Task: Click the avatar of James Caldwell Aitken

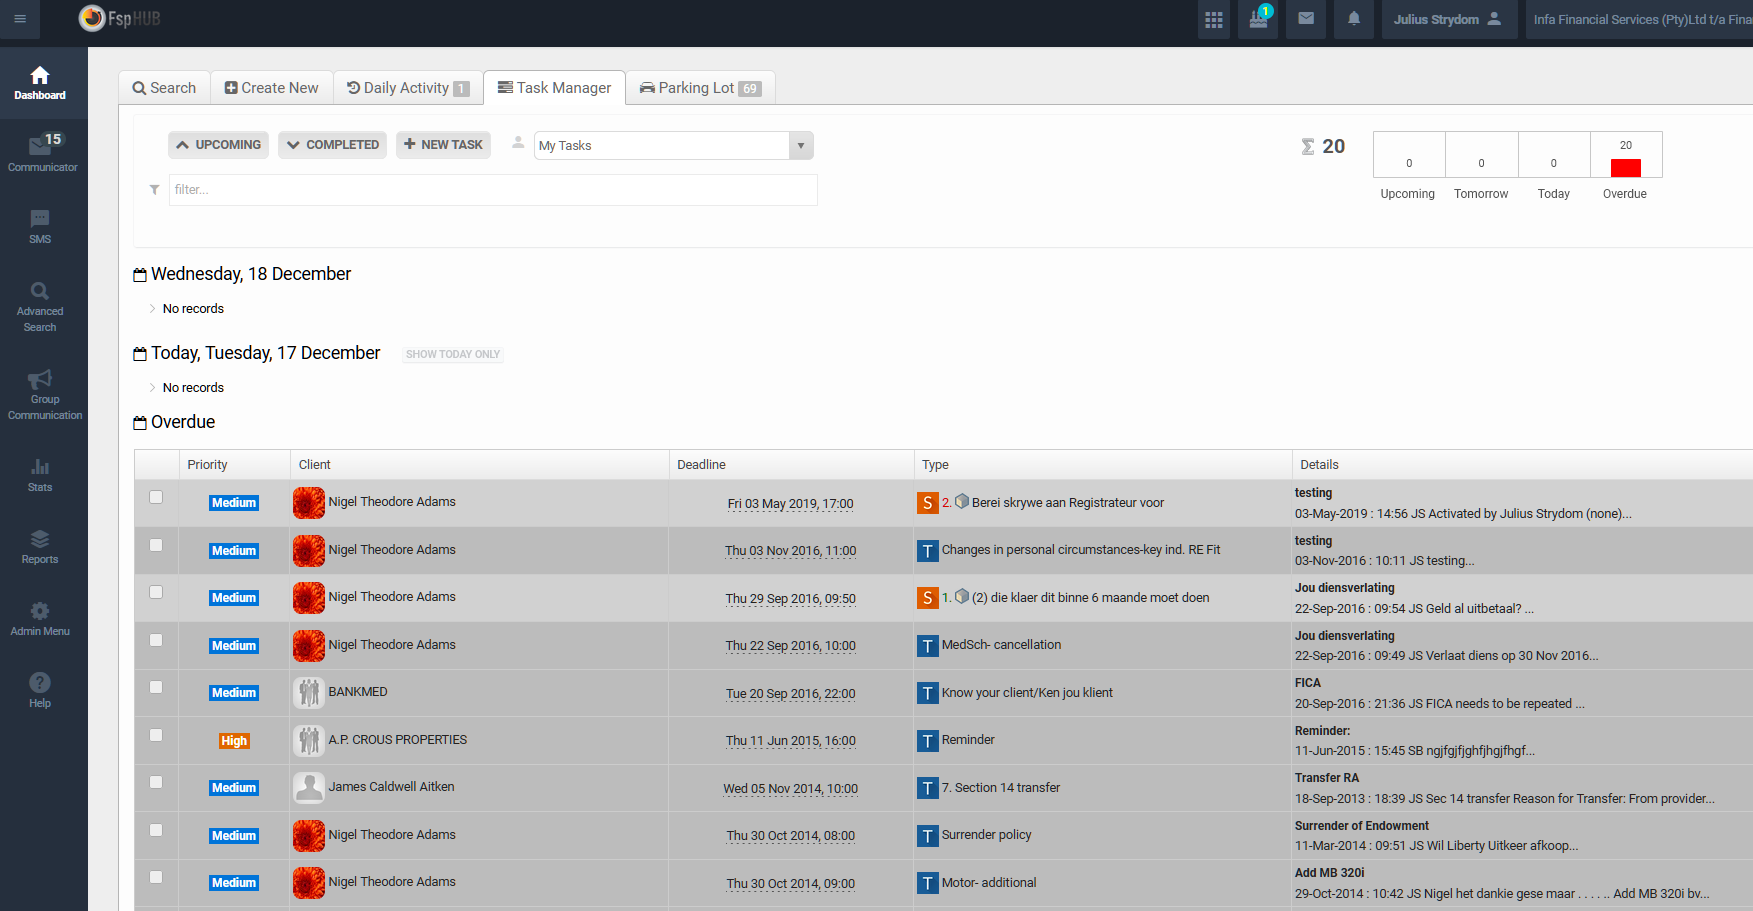Action: (309, 788)
